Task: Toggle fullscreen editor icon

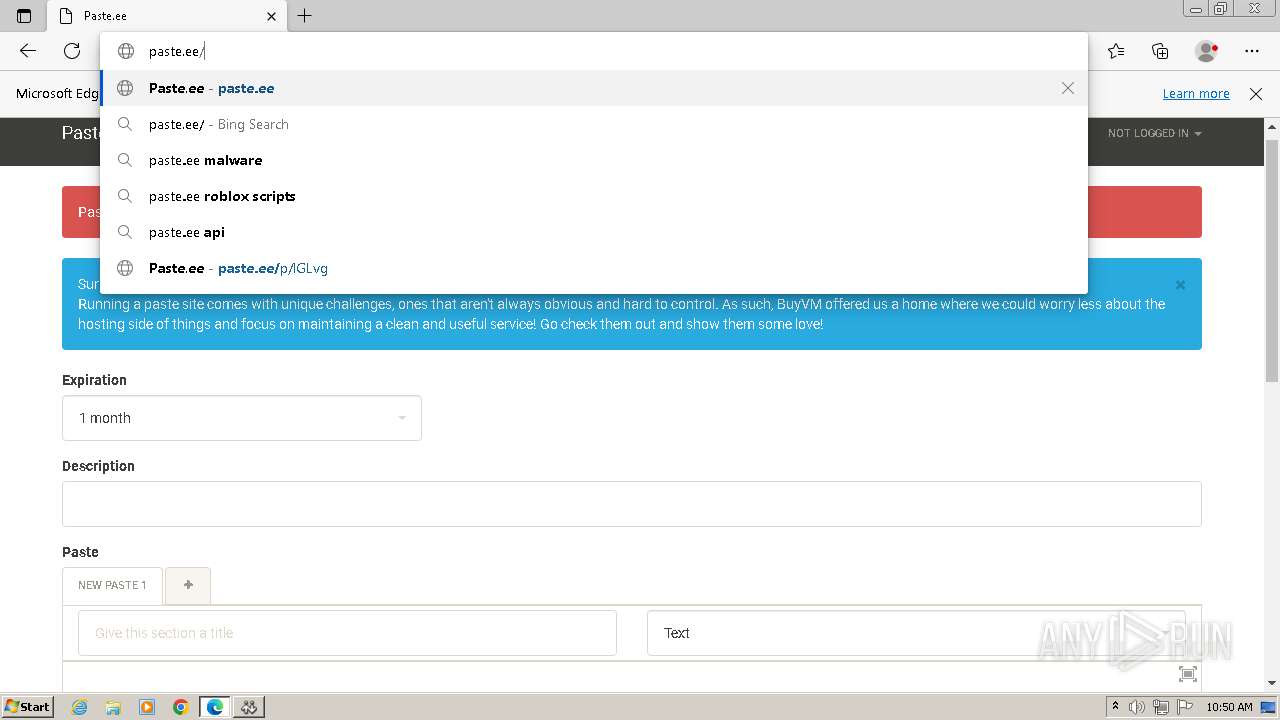Action: pos(1188,674)
